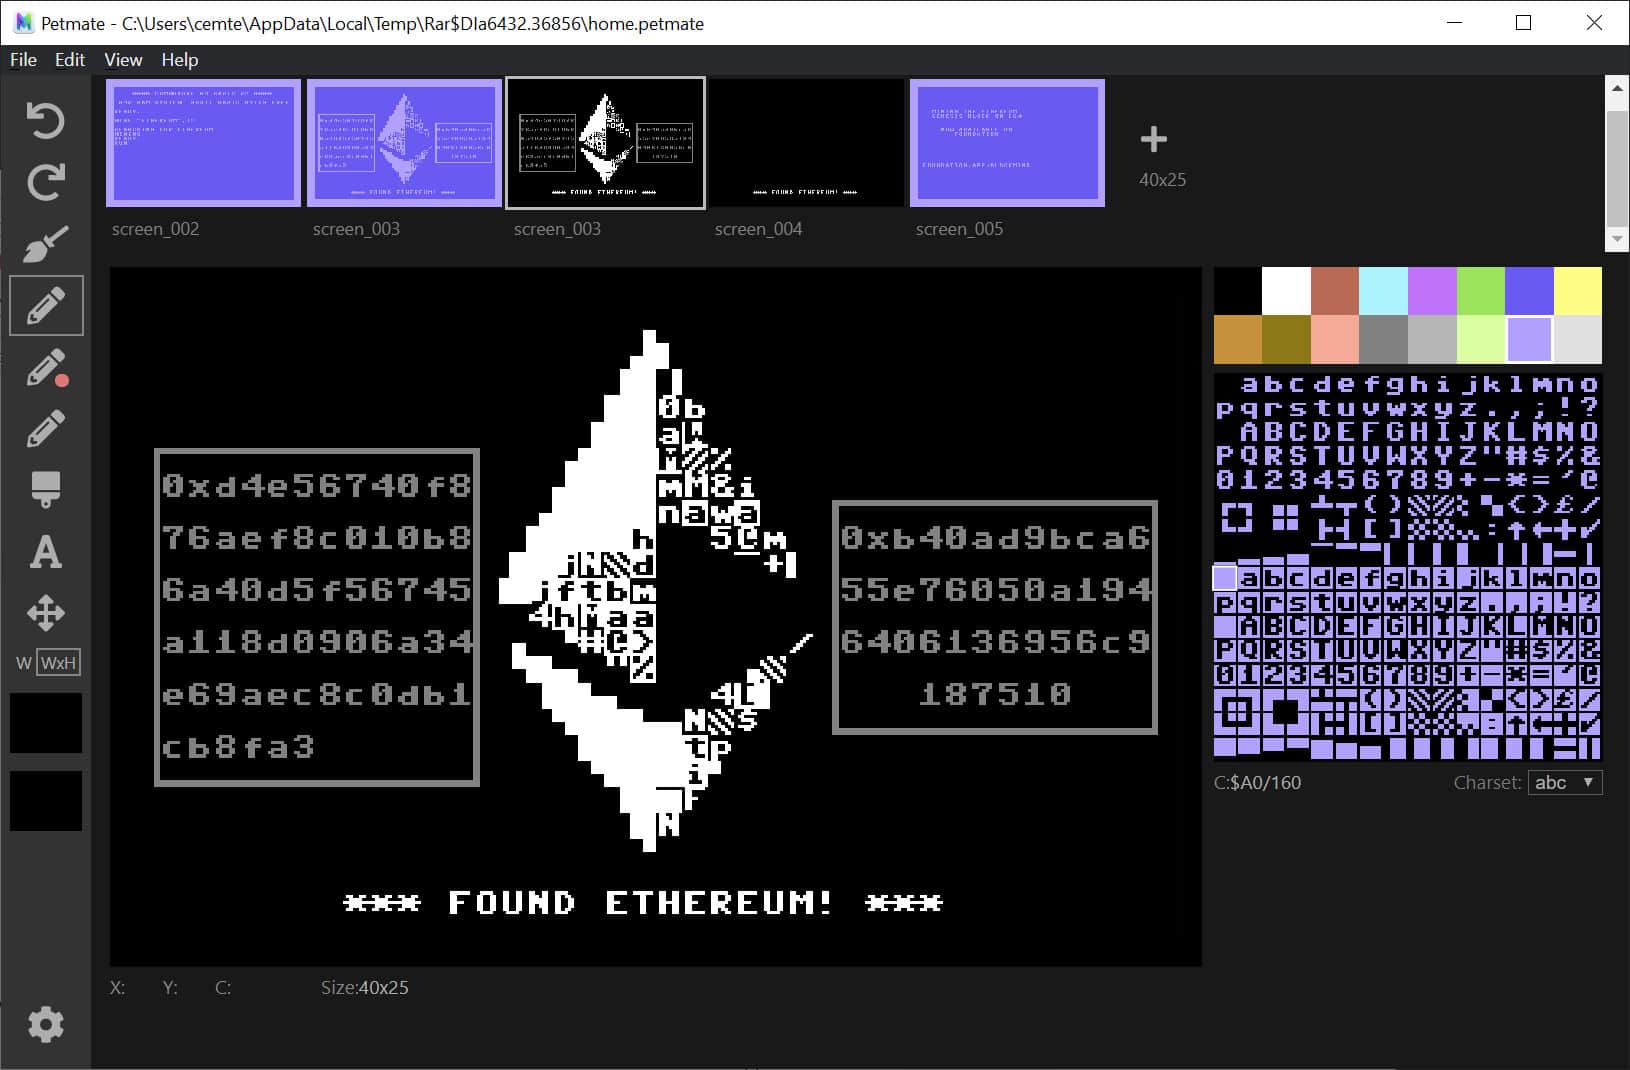
Task: Open the WxH canvas resize option
Action: tap(58, 662)
